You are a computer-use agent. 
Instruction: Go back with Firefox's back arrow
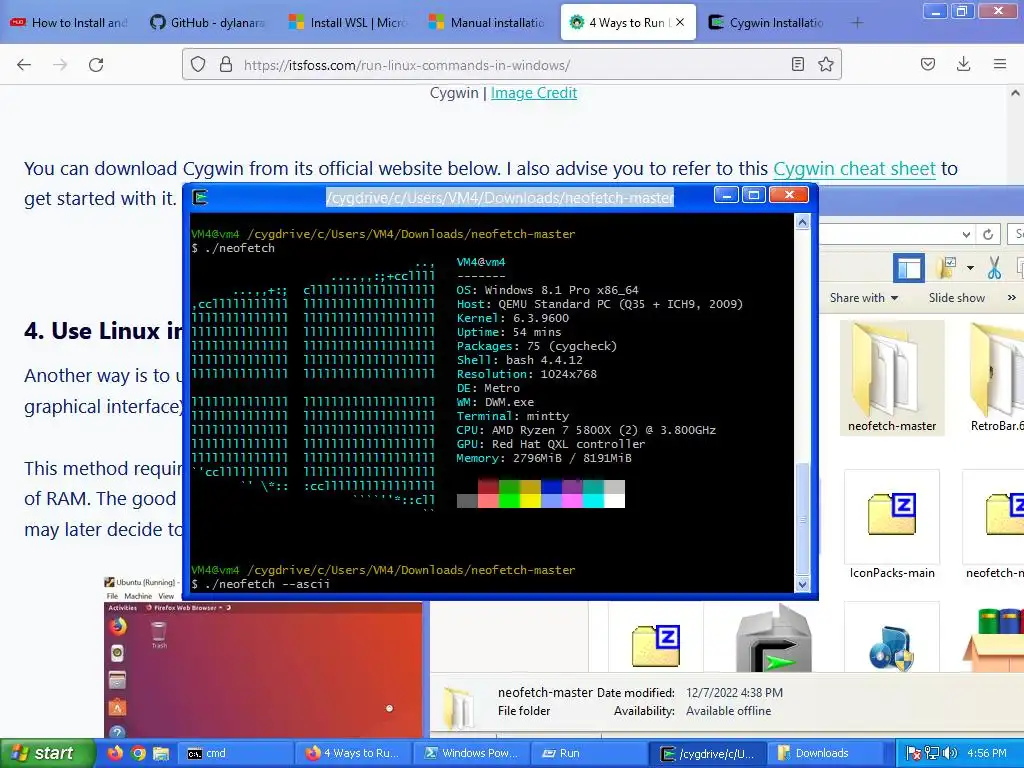[24, 65]
